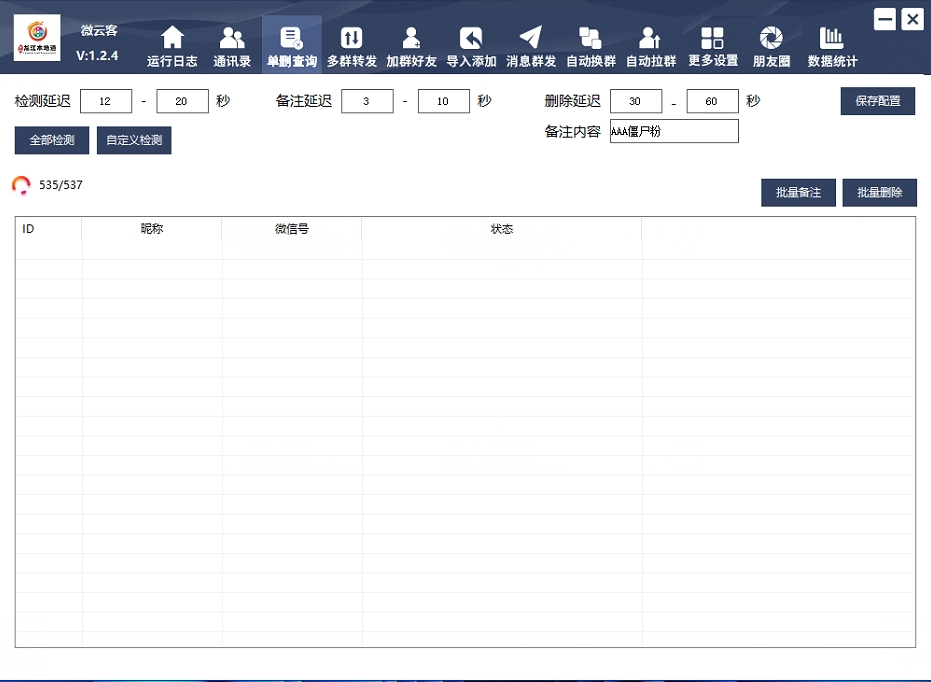Click the 导入添加 import icon
931x682 pixels.
[x=471, y=38]
